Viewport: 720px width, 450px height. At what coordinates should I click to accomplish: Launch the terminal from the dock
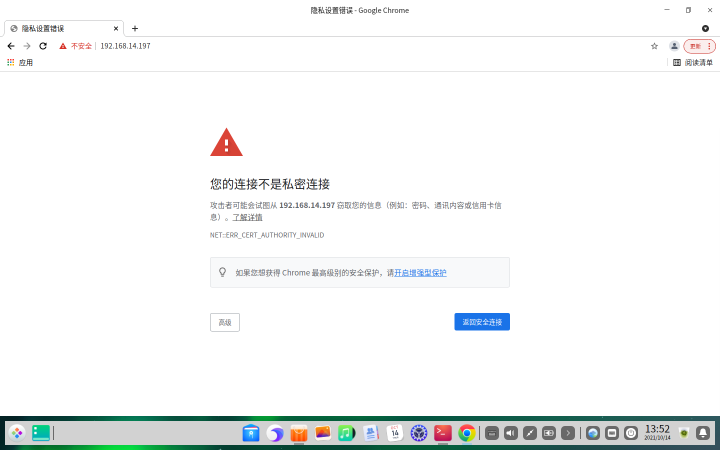click(x=443, y=433)
